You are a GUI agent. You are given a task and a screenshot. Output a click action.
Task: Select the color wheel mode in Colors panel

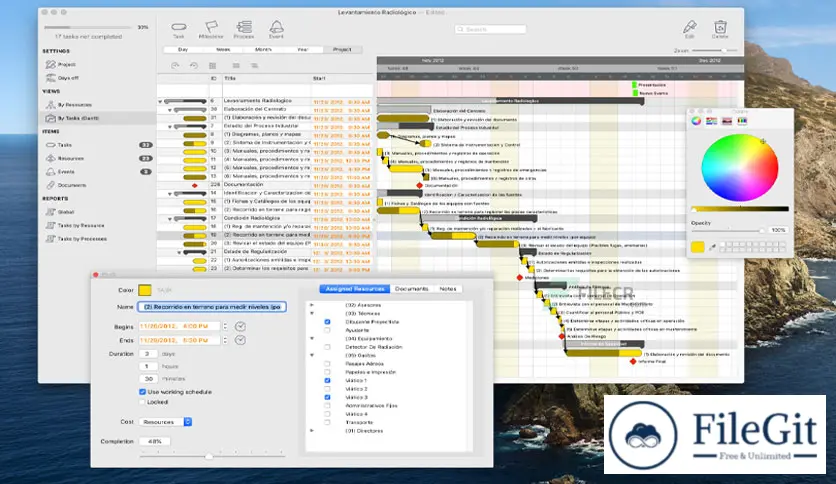point(696,121)
